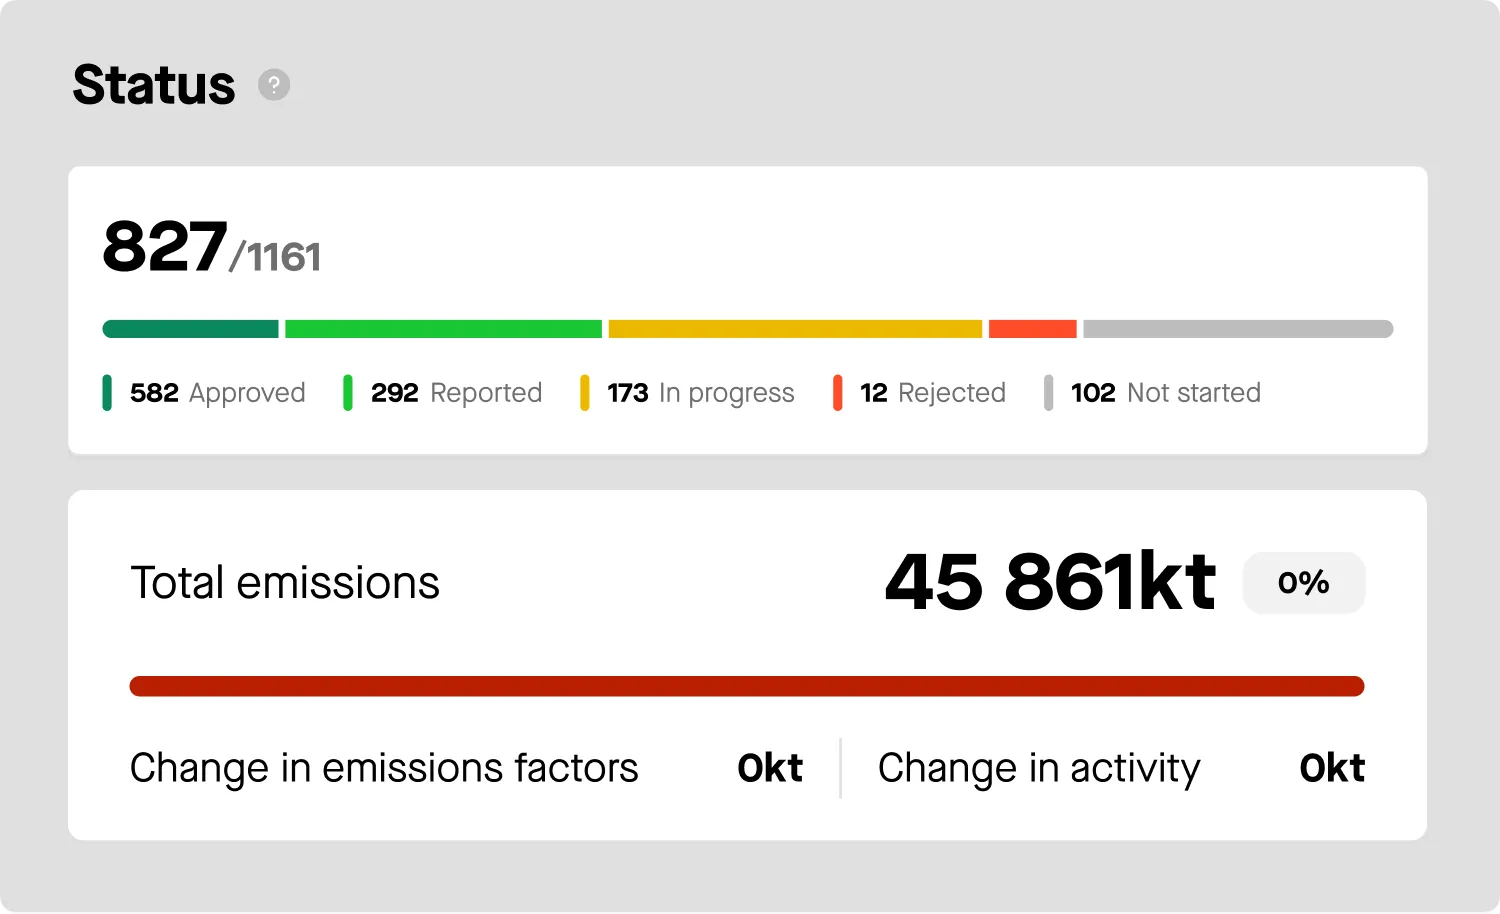
Task: Click the red Rejected legend marker
Action: [837, 393]
